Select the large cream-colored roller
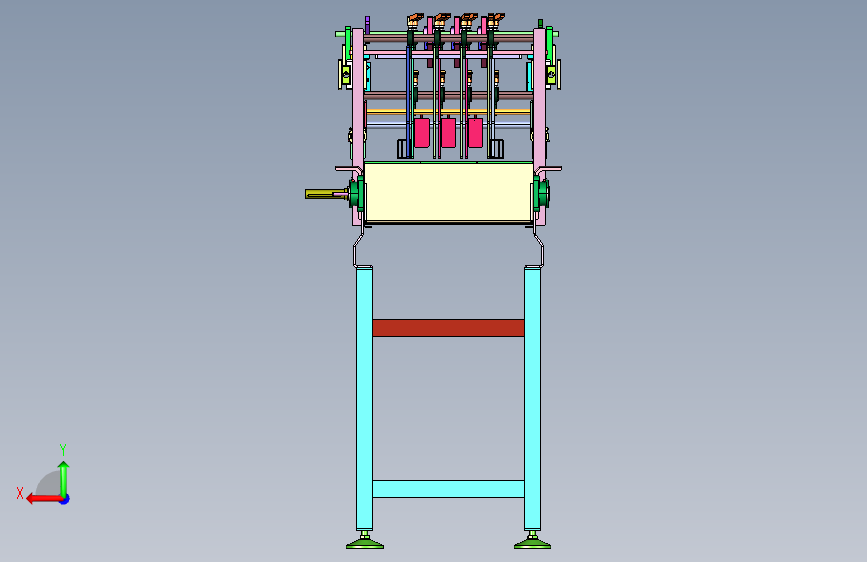This screenshot has width=867, height=562. [448, 192]
